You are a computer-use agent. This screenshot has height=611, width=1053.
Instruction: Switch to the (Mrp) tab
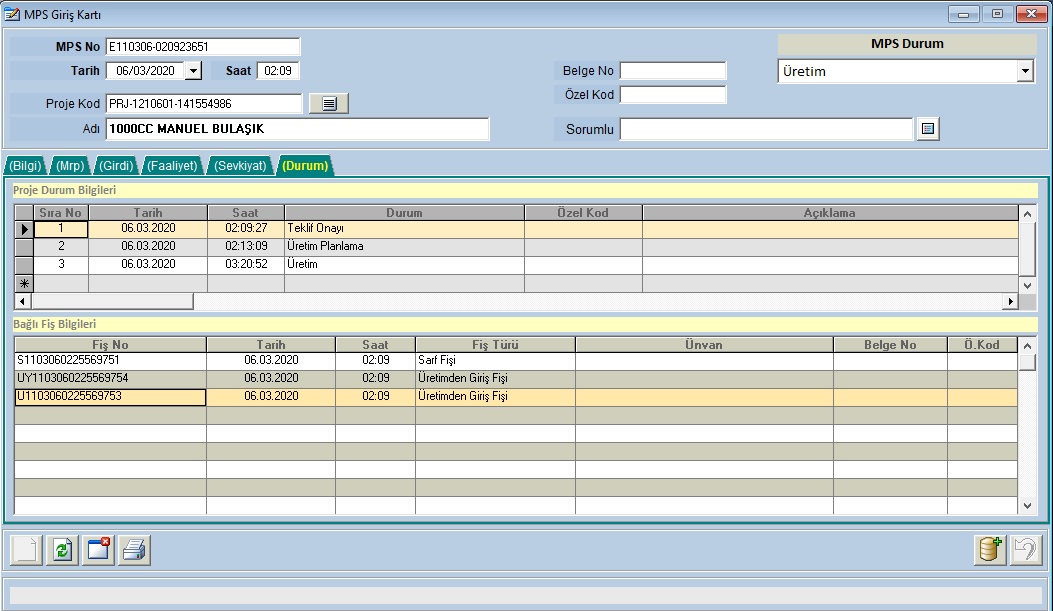pyautogui.click(x=70, y=166)
